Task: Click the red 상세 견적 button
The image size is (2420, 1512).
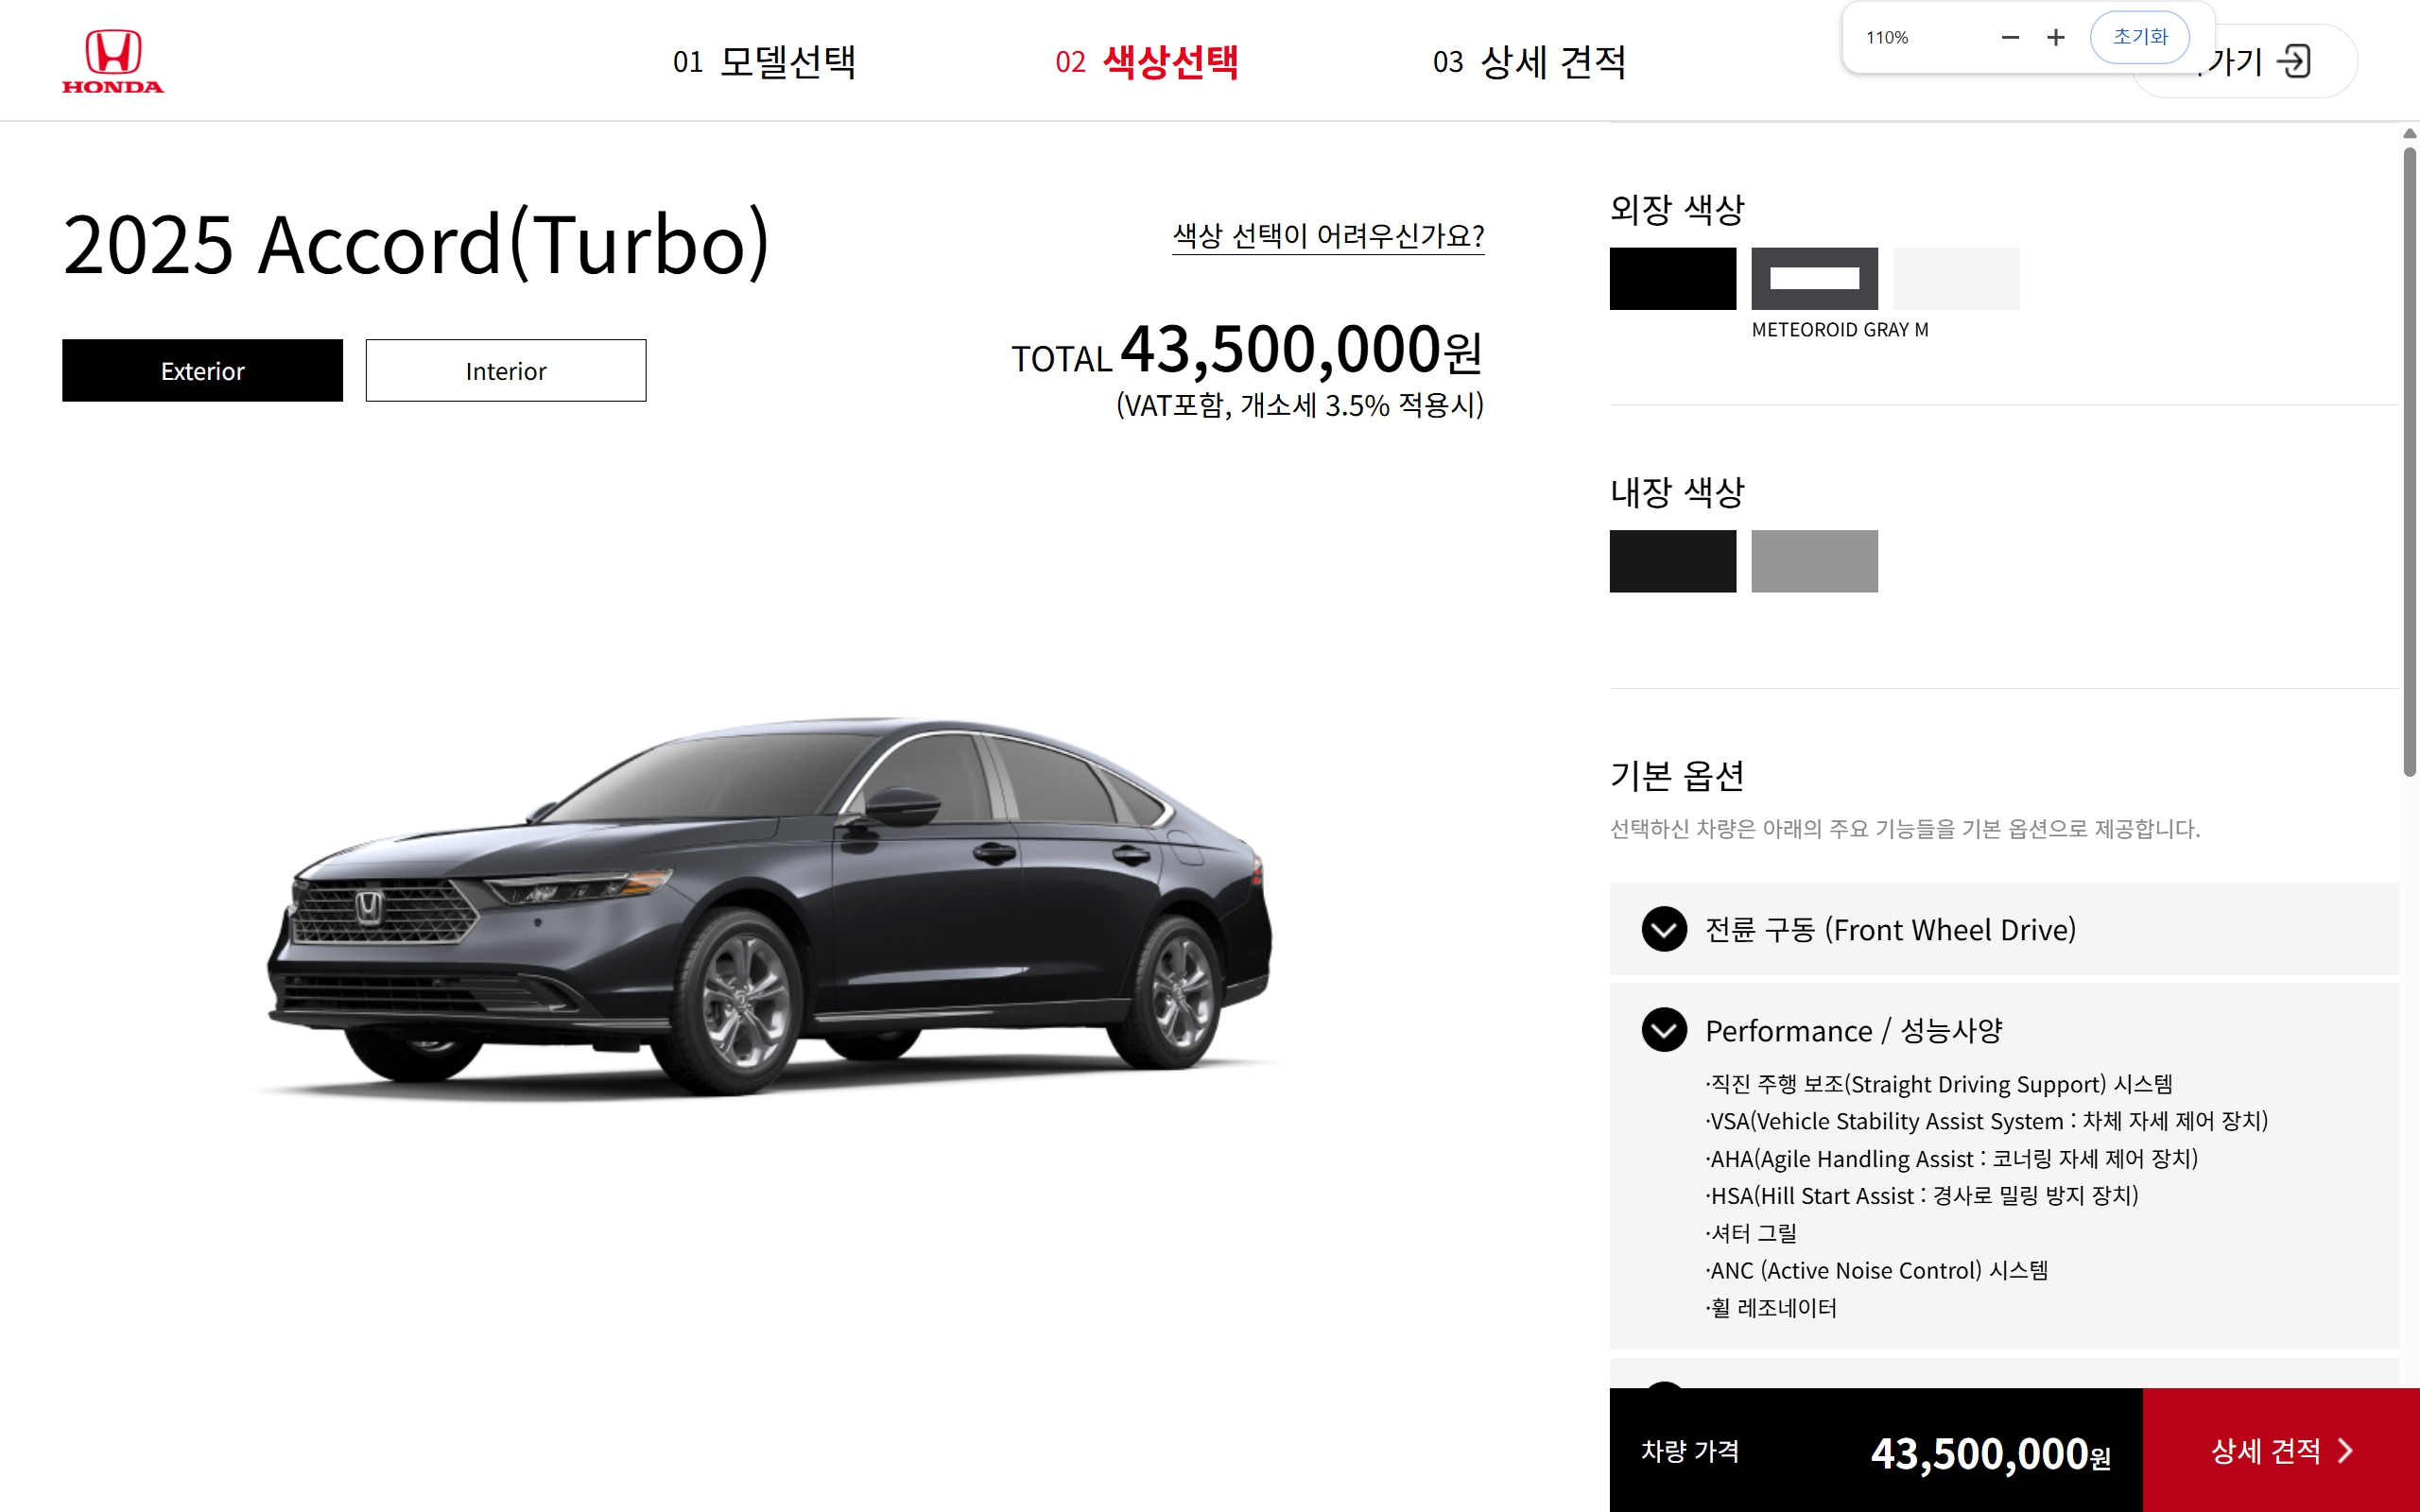Action: click(2281, 1450)
